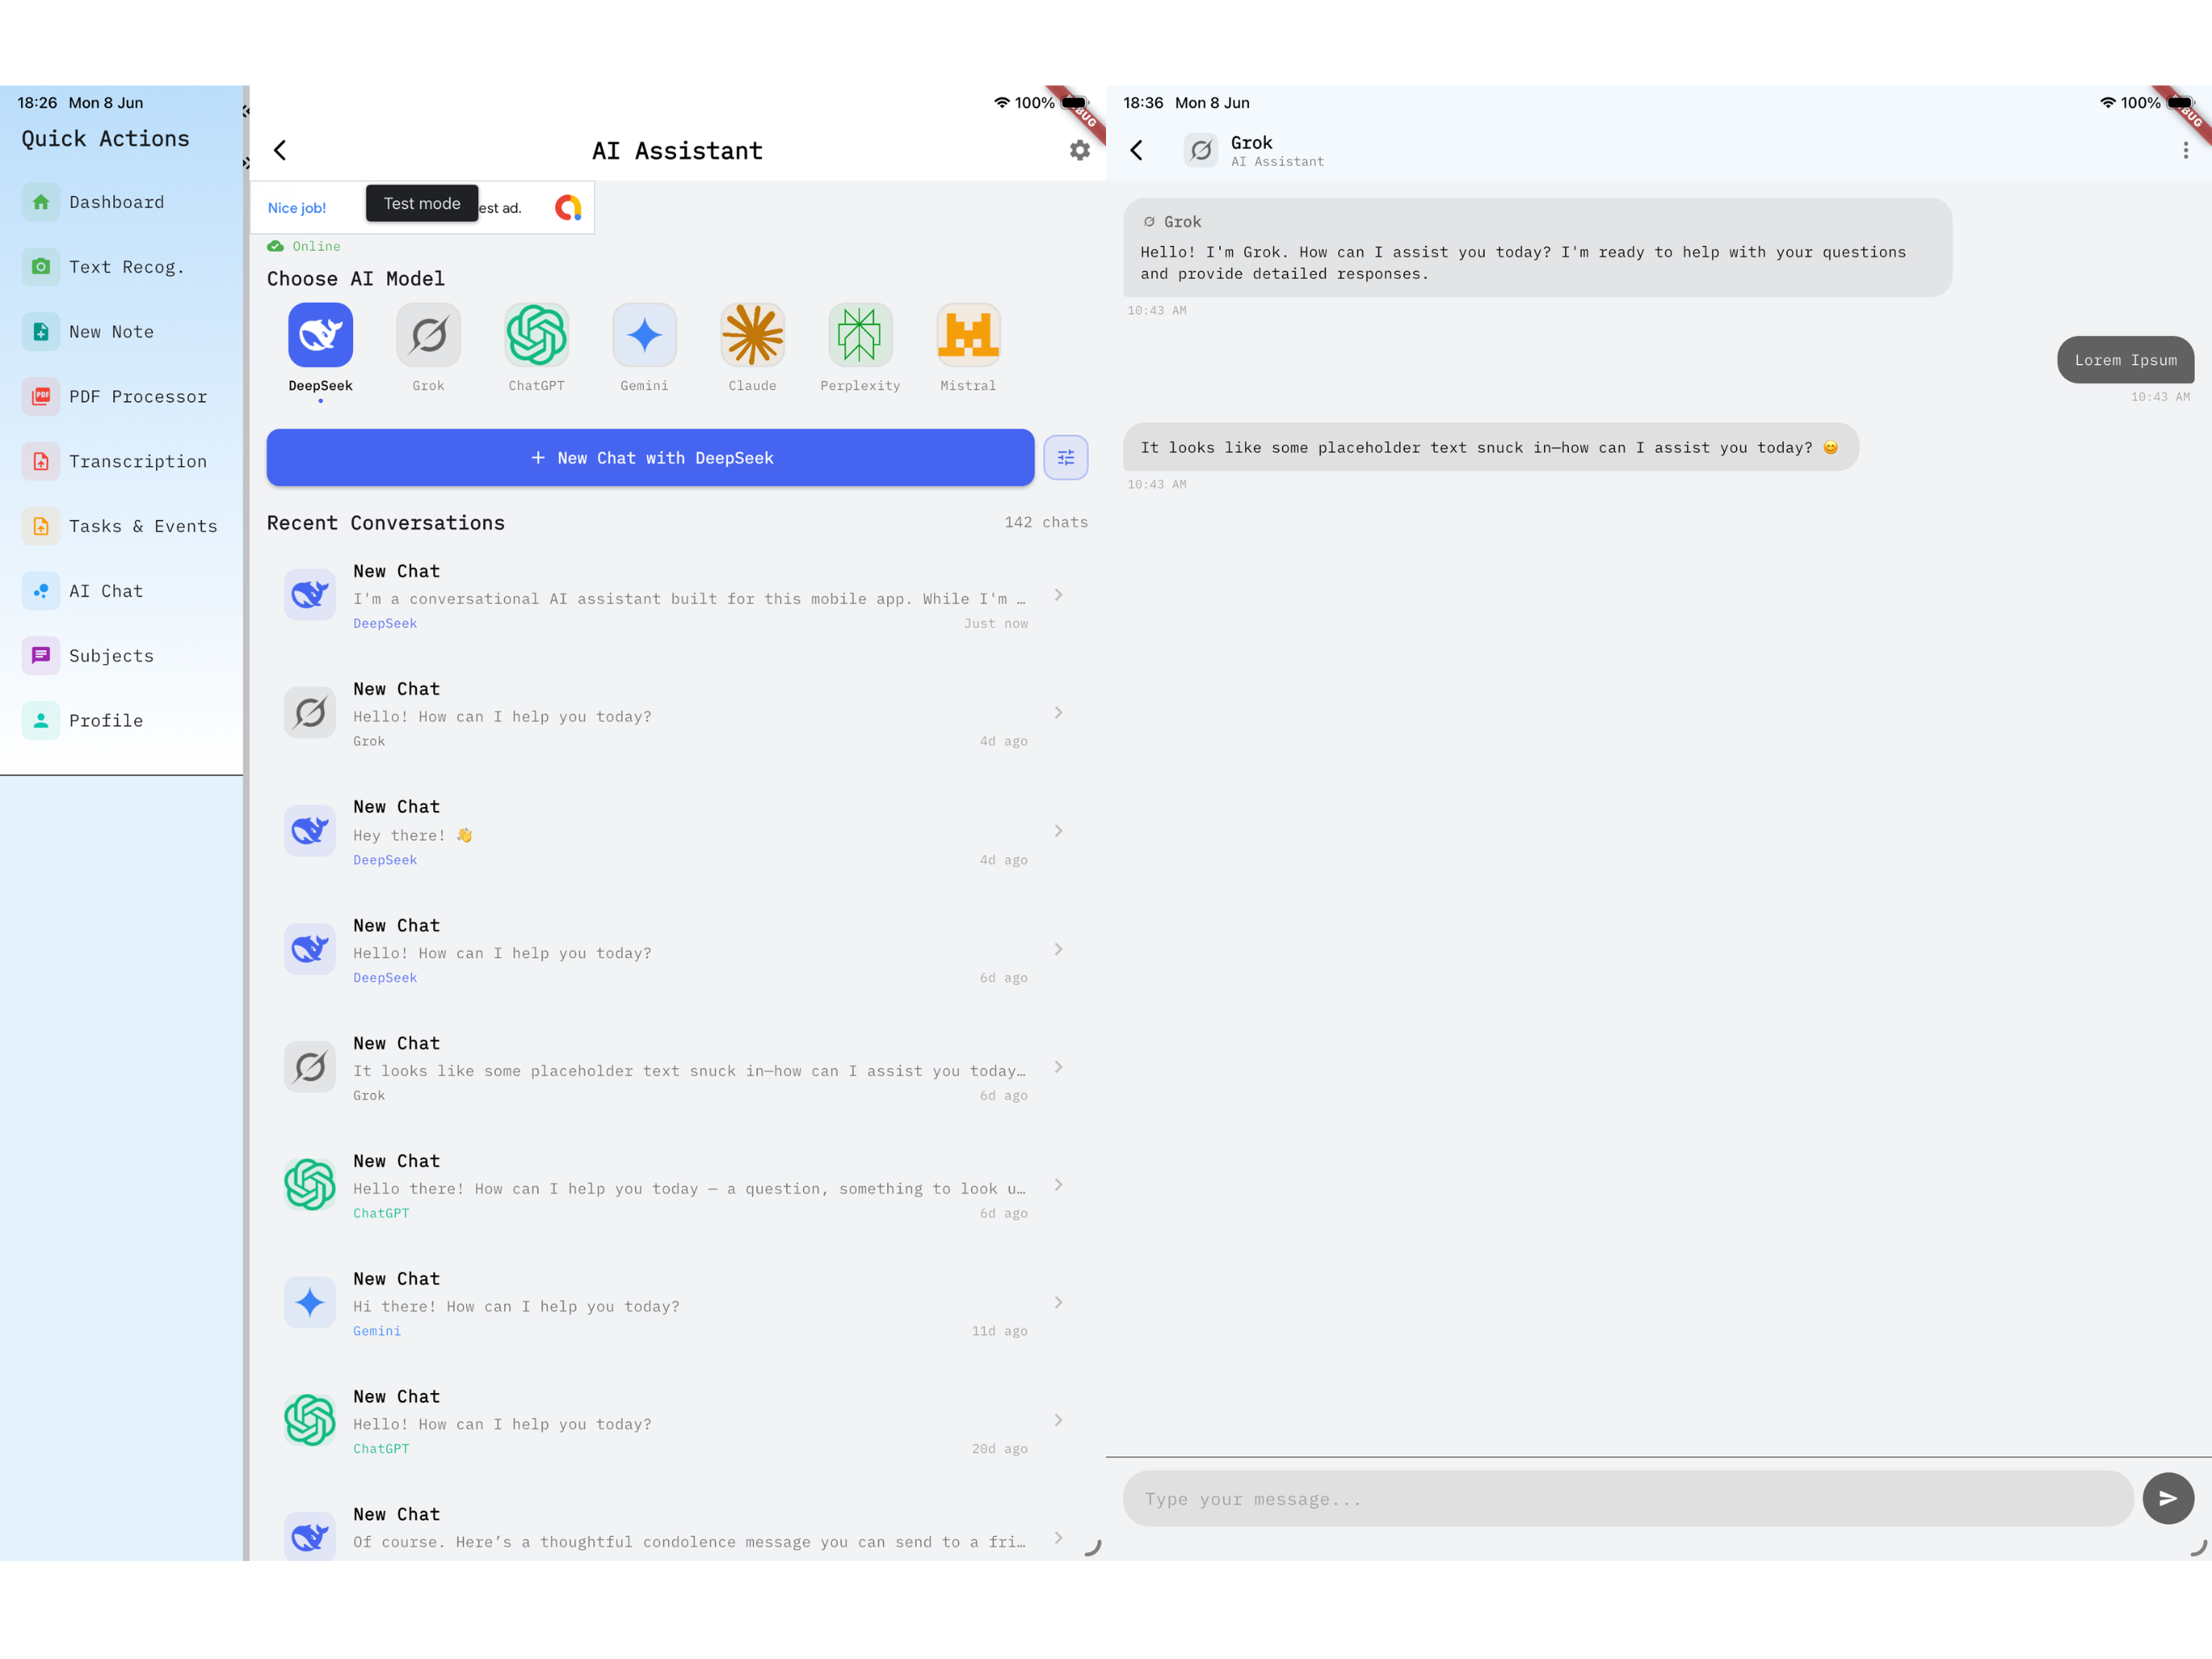
Task: Click the New Note icon
Action: click(41, 332)
